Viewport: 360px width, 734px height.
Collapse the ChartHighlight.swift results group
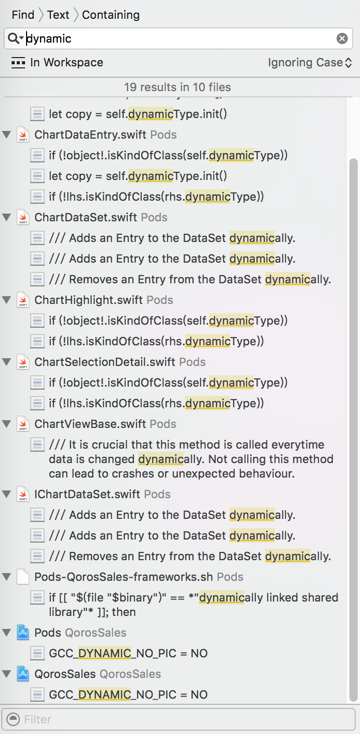point(7,300)
